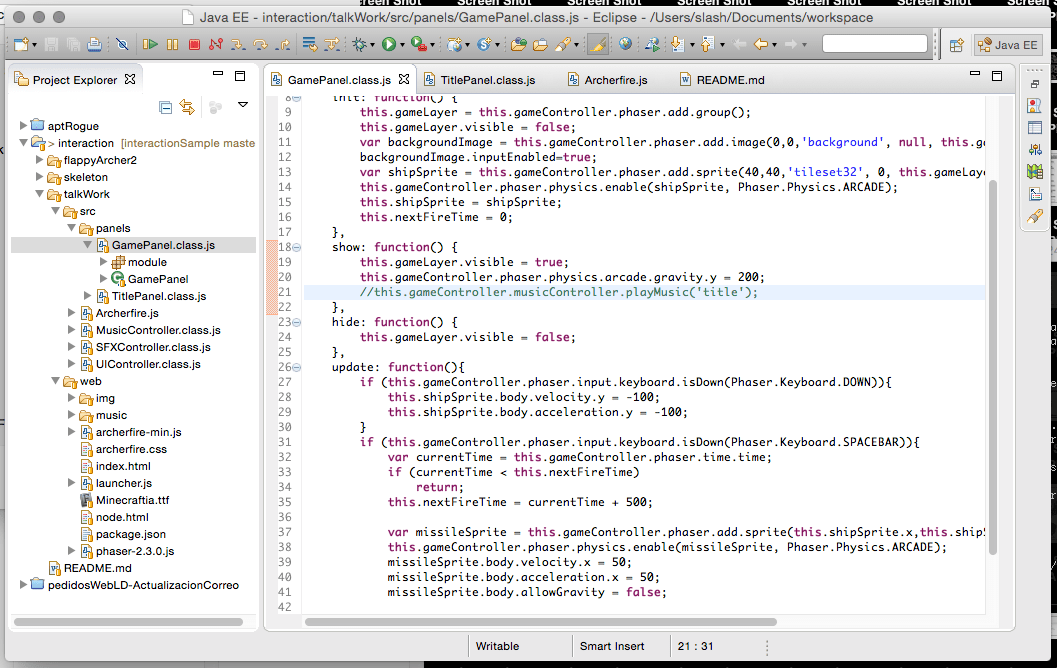Viewport: 1057px width, 668px height.
Task: Suspend the running program with the Pause icon
Action: pyautogui.click(x=170, y=43)
